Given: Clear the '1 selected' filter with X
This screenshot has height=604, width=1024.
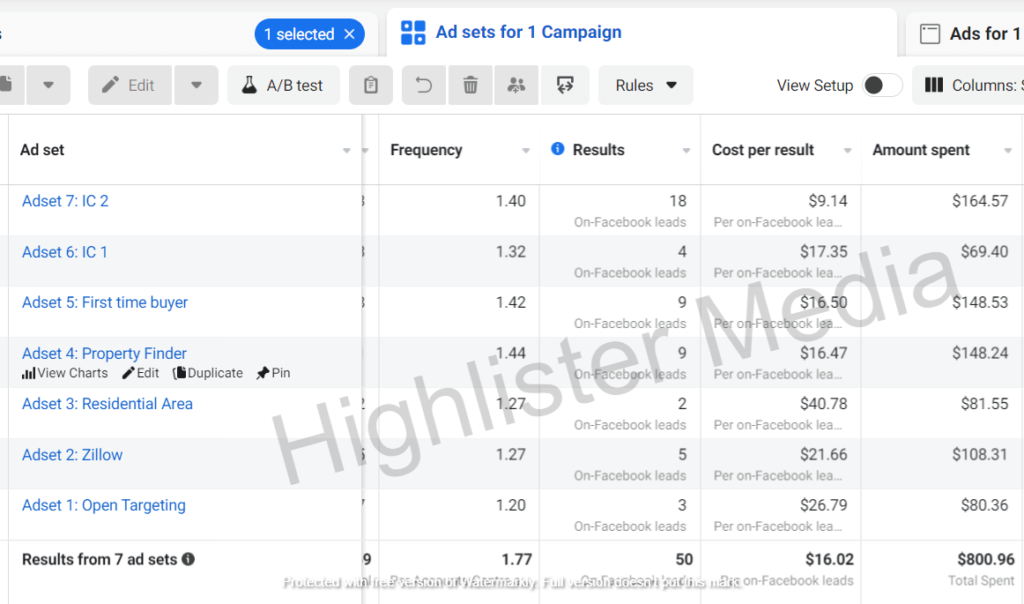Looking at the screenshot, I should [349, 34].
